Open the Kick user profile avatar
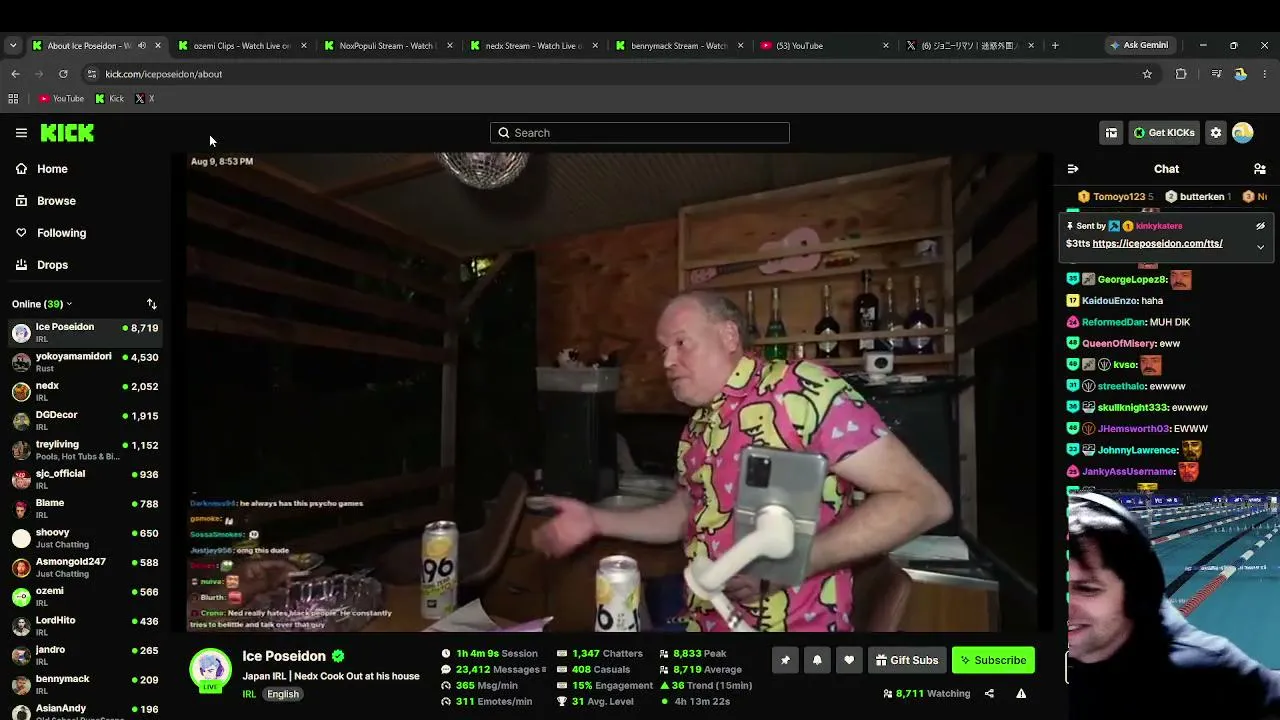 pyautogui.click(x=1243, y=132)
